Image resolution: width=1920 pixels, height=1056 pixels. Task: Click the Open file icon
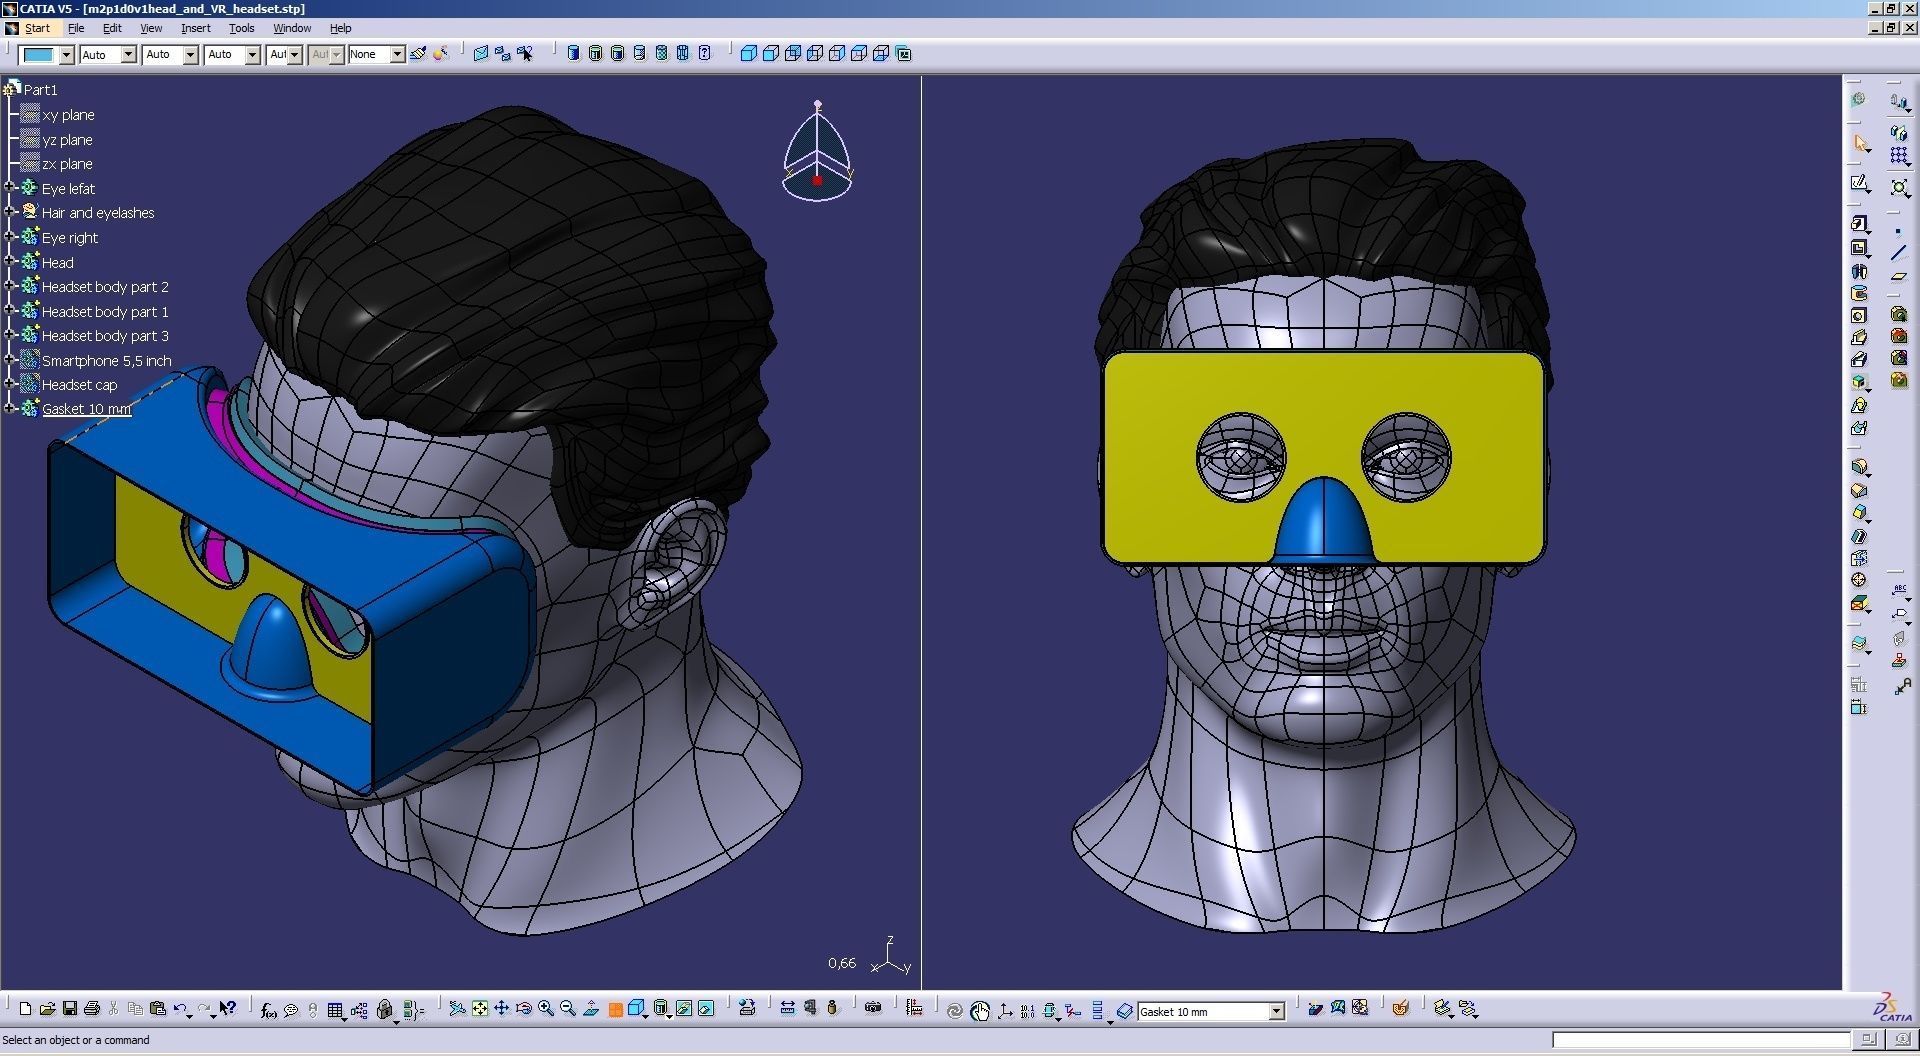point(48,1009)
